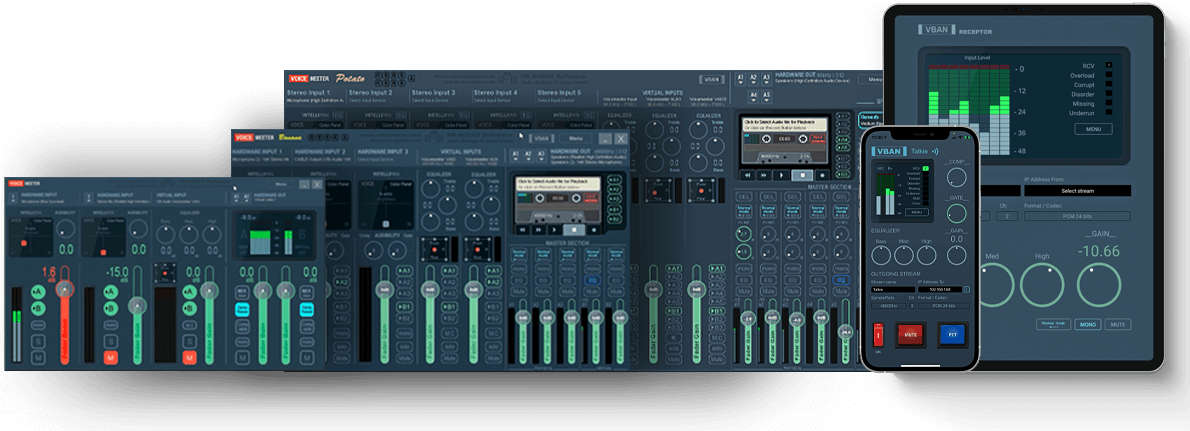
Task: Stop the Potato cassette recorder
Action: pyautogui.click(x=801, y=175)
